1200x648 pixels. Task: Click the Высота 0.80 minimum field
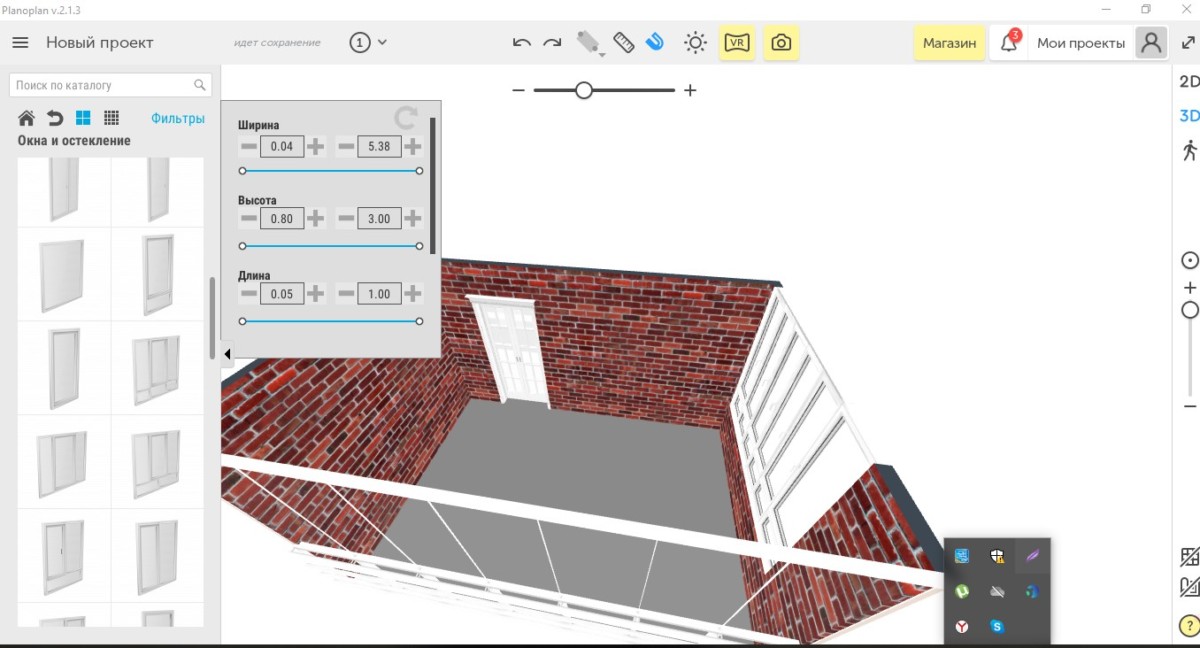point(282,218)
